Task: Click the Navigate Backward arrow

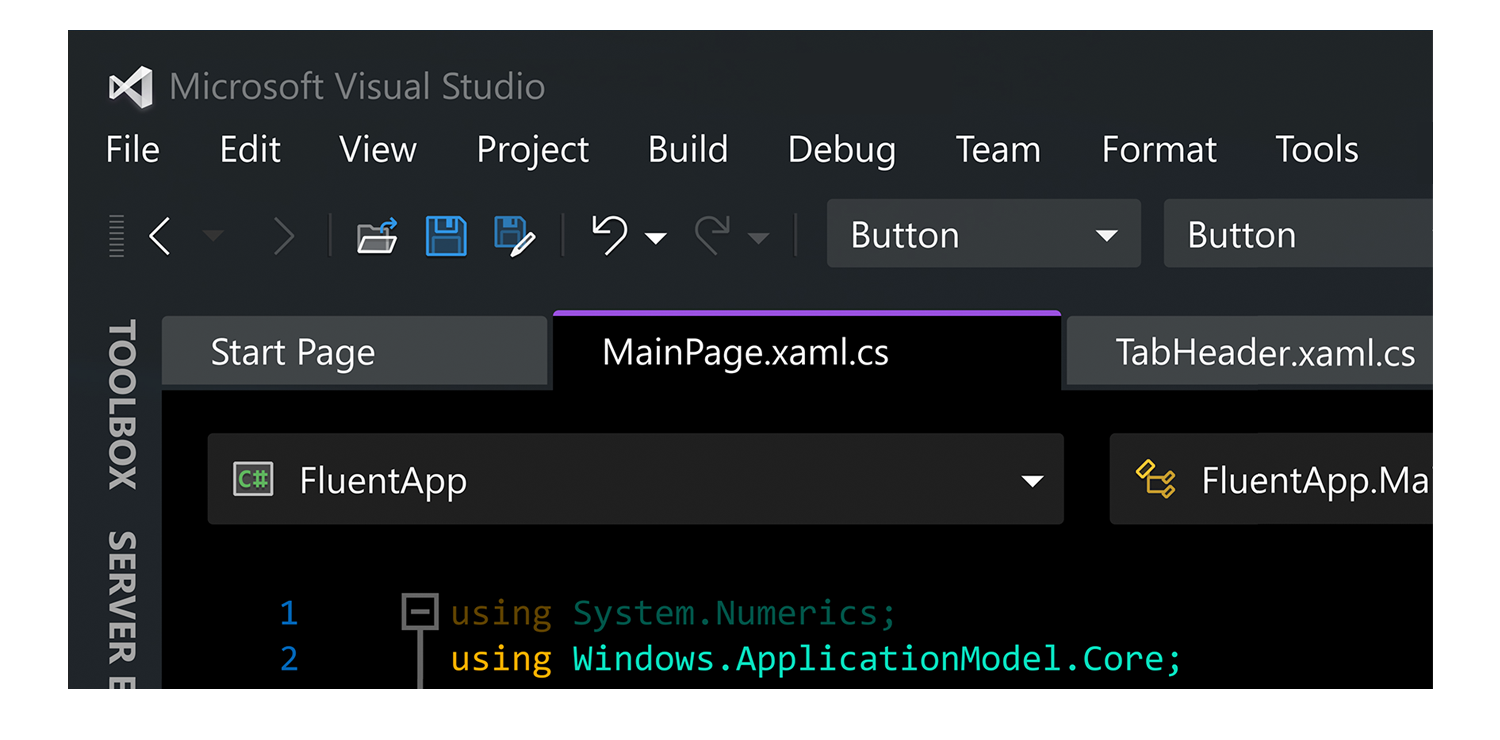Action: pos(160,235)
